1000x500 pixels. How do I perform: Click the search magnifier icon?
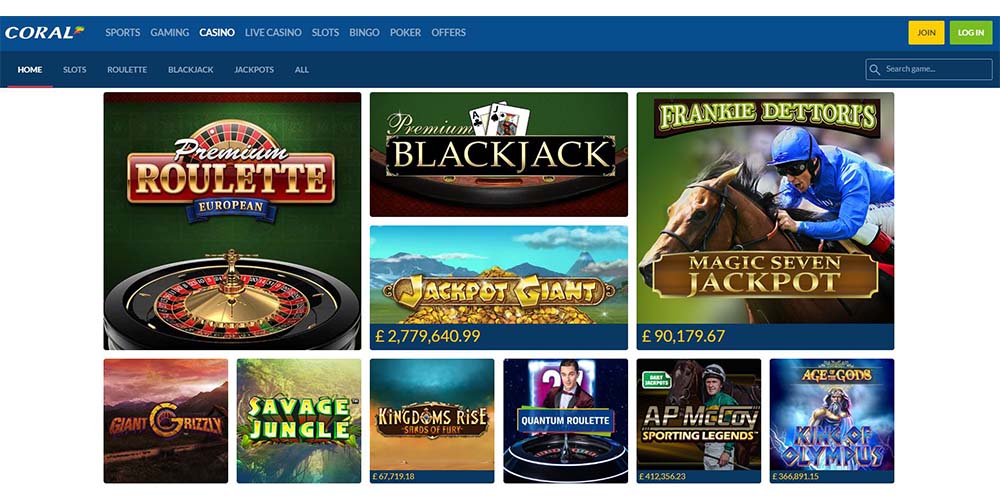click(x=874, y=70)
